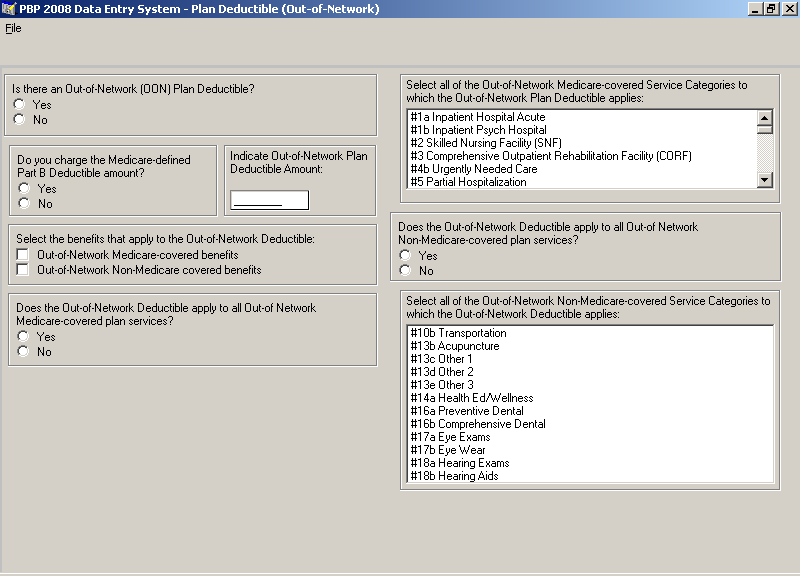Screen dimensions: 800x576
Task: Select No for OON Plan Deductible
Action: click(19, 119)
